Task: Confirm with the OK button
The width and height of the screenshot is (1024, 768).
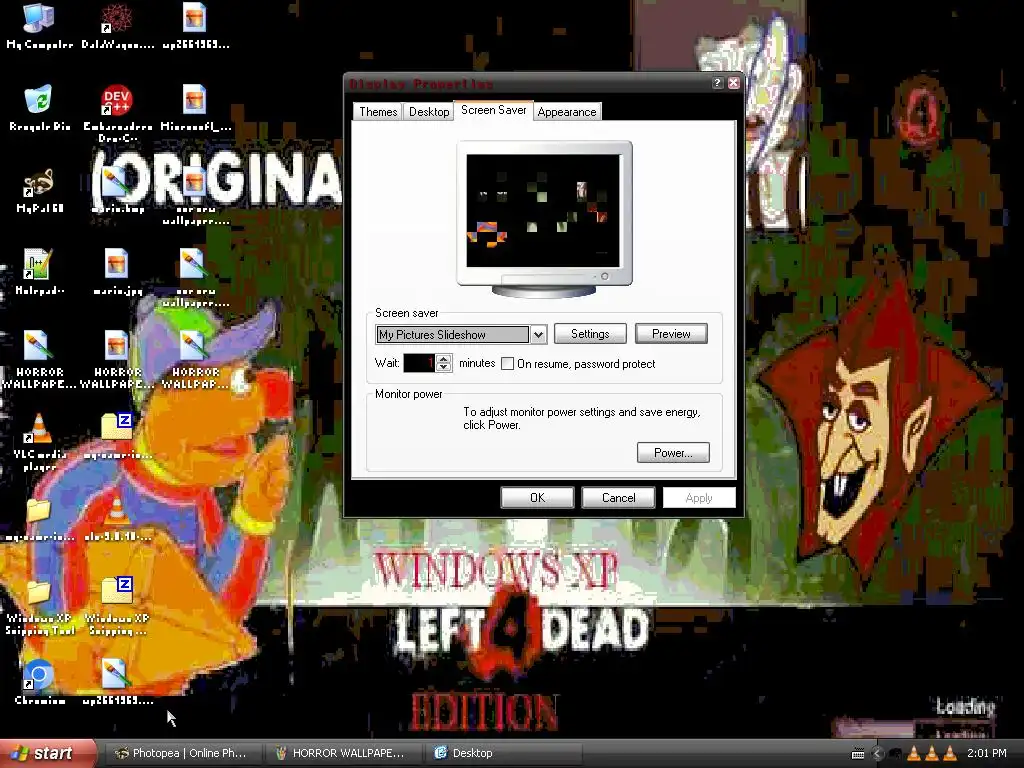Action: pyautogui.click(x=537, y=498)
